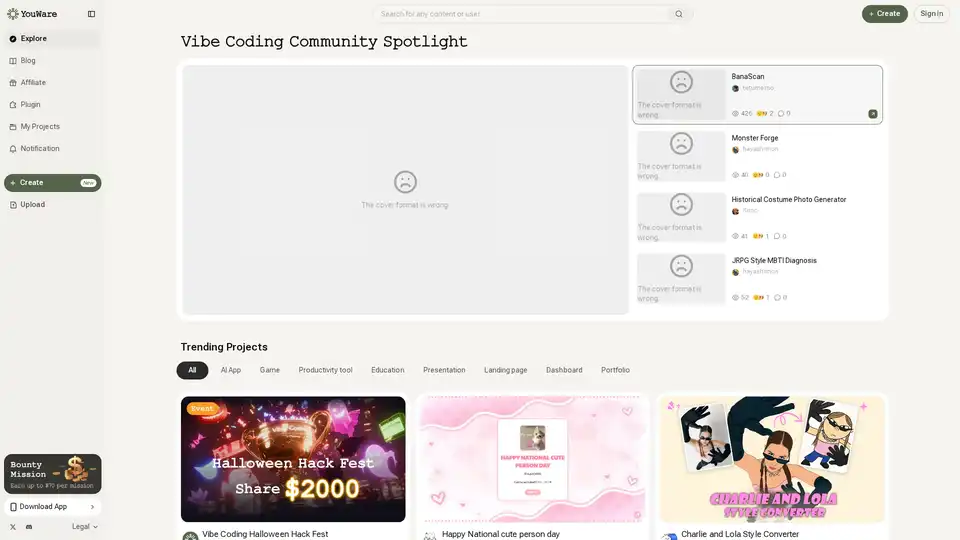Click the search magnifier icon
The image size is (960, 540).
coord(679,14)
